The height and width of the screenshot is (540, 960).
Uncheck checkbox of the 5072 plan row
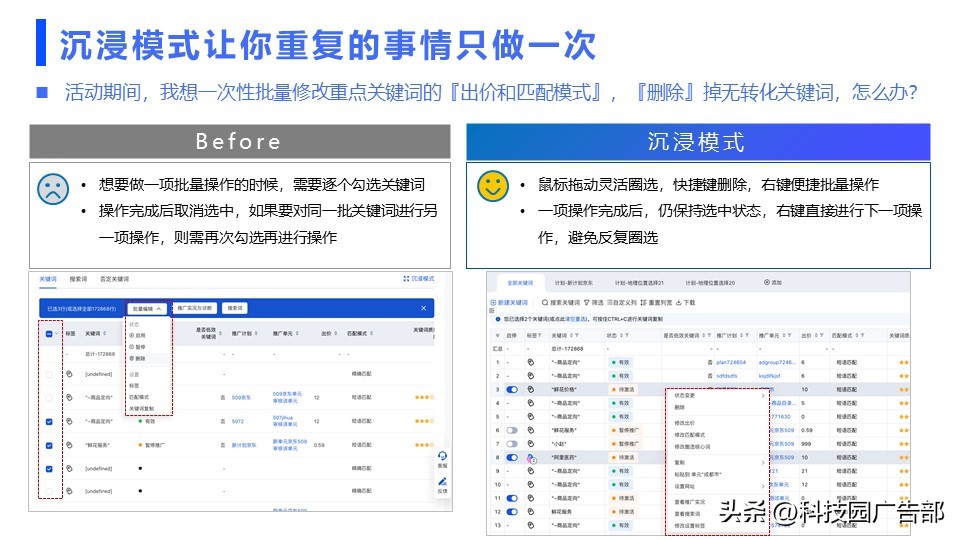click(x=49, y=421)
